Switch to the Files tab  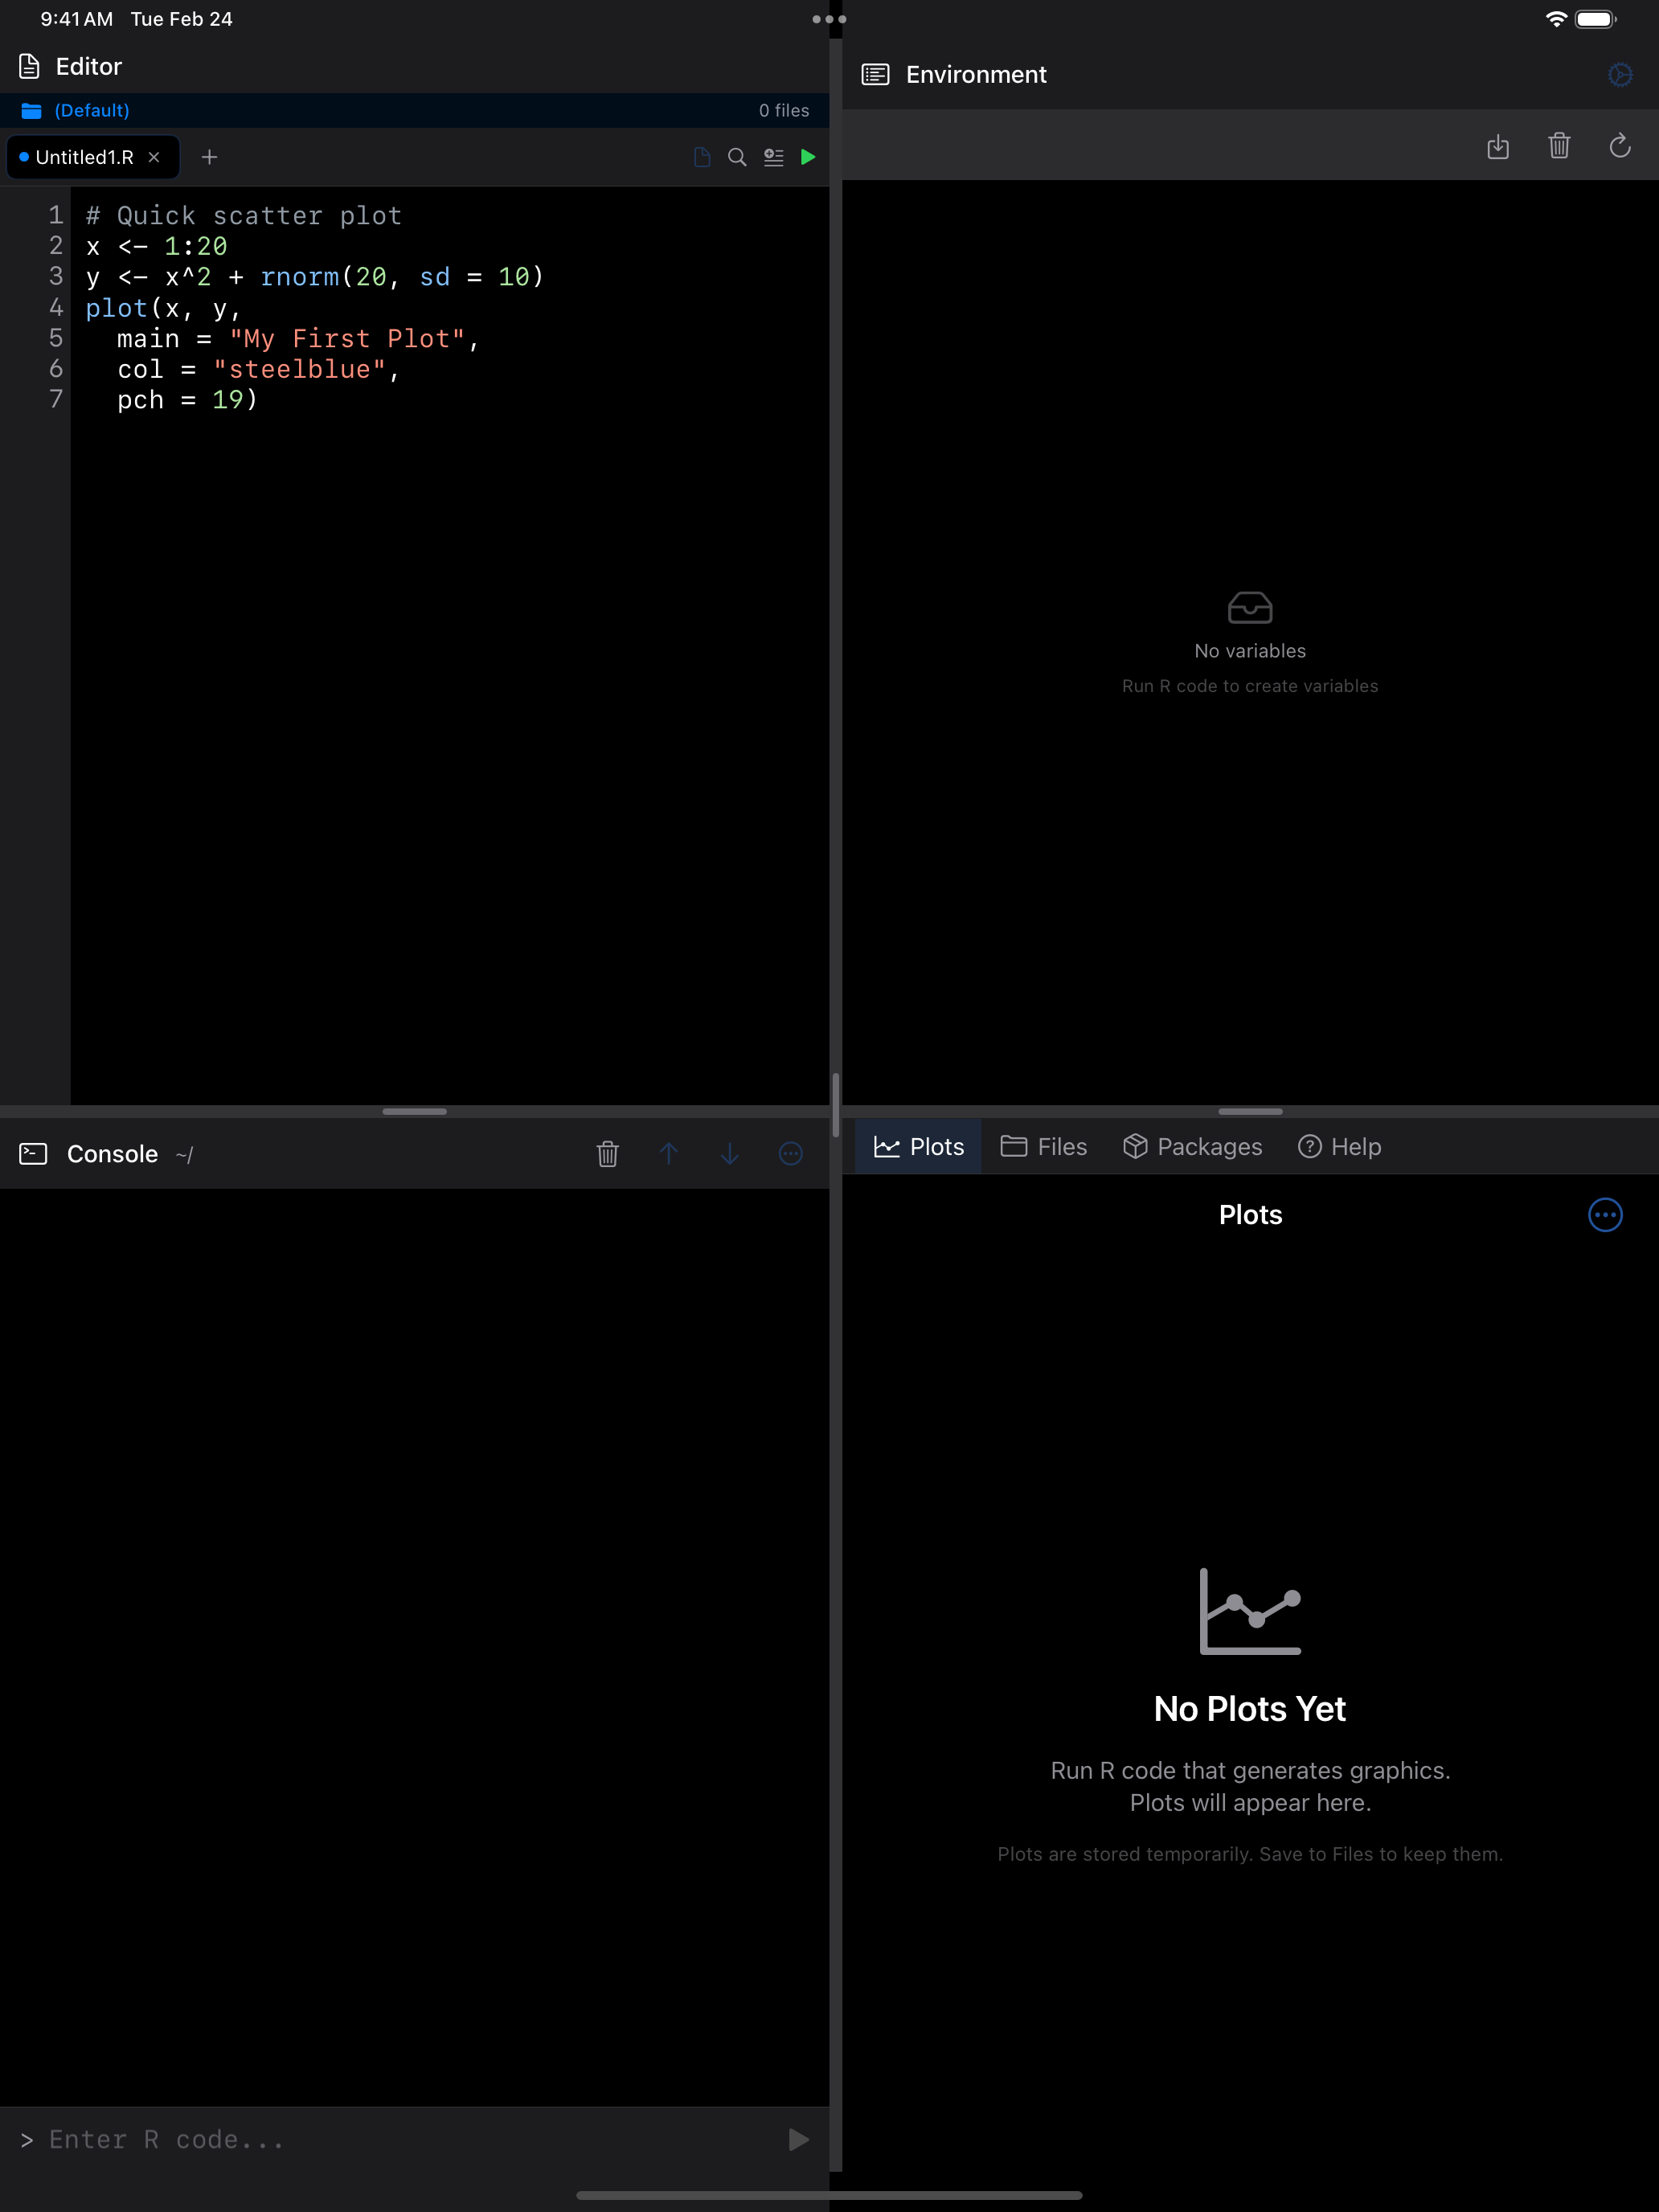tap(1044, 1146)
